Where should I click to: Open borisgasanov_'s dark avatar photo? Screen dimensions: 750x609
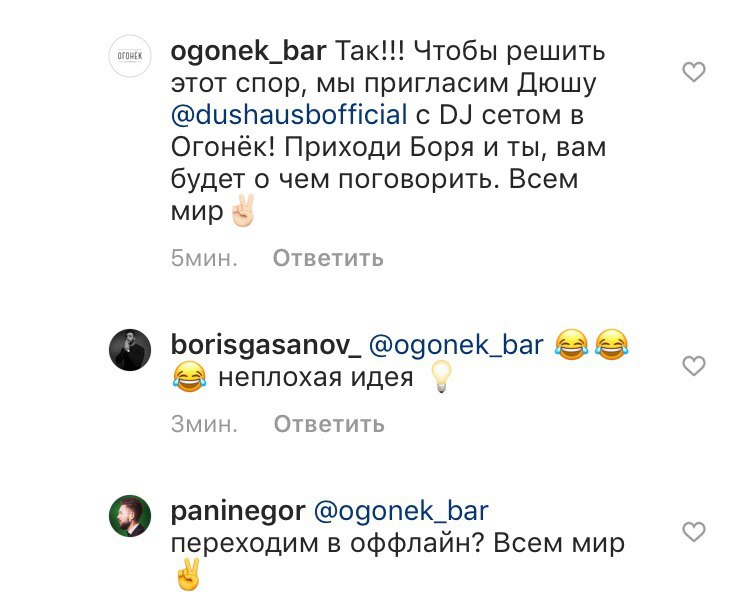(130, 350)
